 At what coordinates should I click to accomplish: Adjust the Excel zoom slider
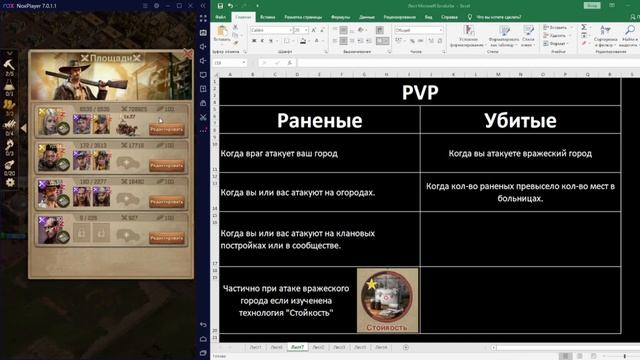pyautogui.click(x=624, y=356)
